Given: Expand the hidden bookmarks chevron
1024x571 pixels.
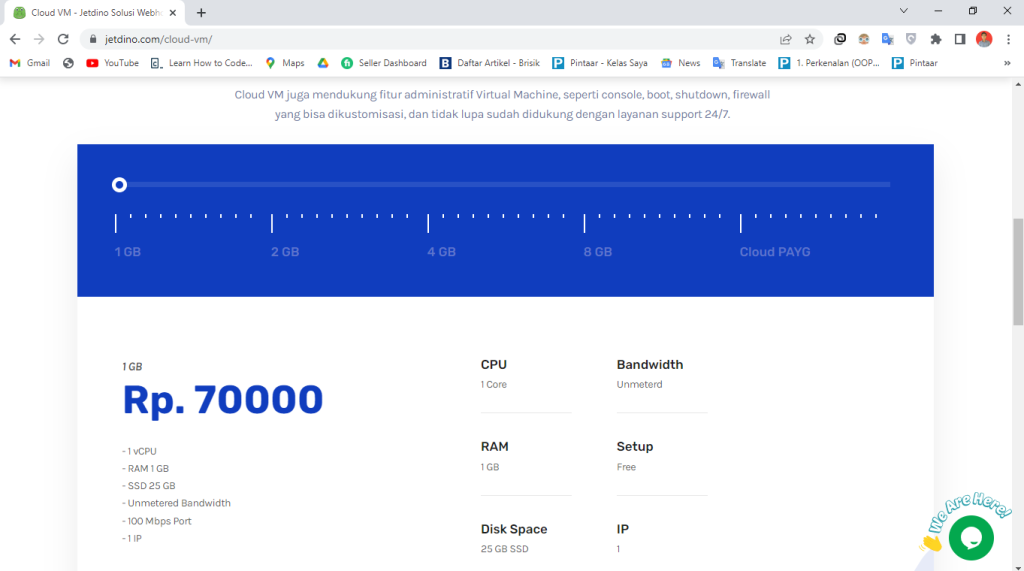Looking at the screenshot, I should (x=1007, y=63).
